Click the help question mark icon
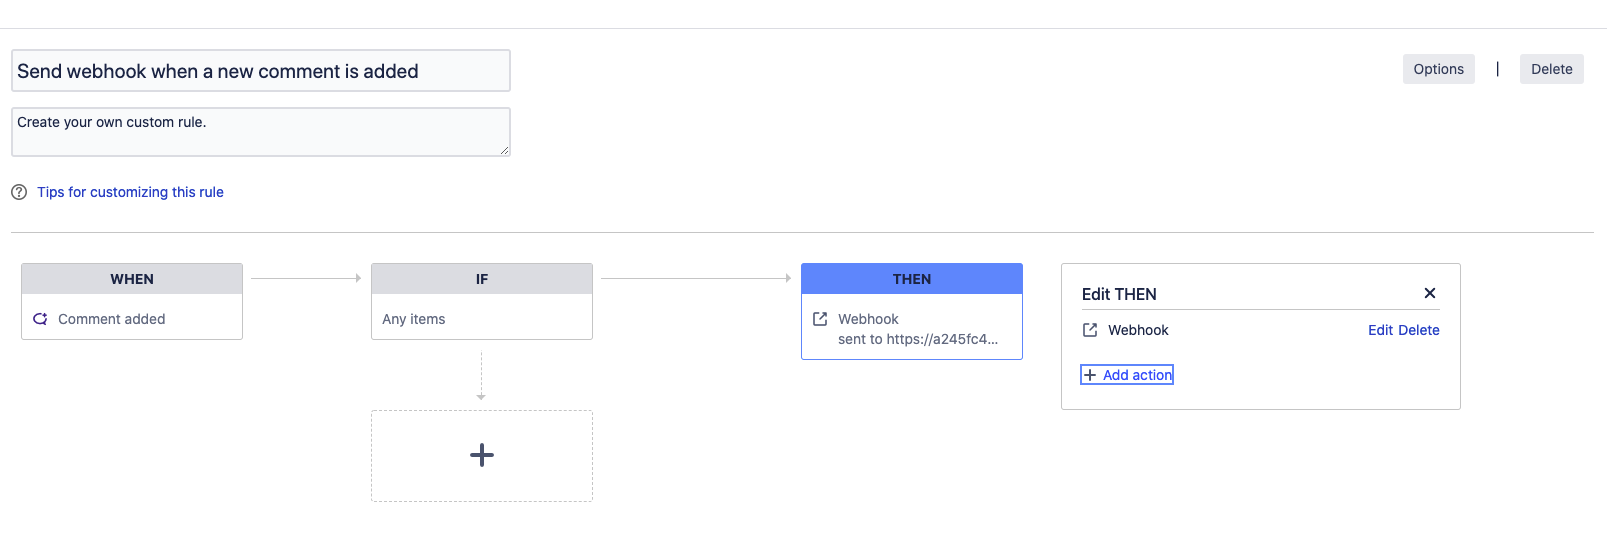 (x=19, y=192)
